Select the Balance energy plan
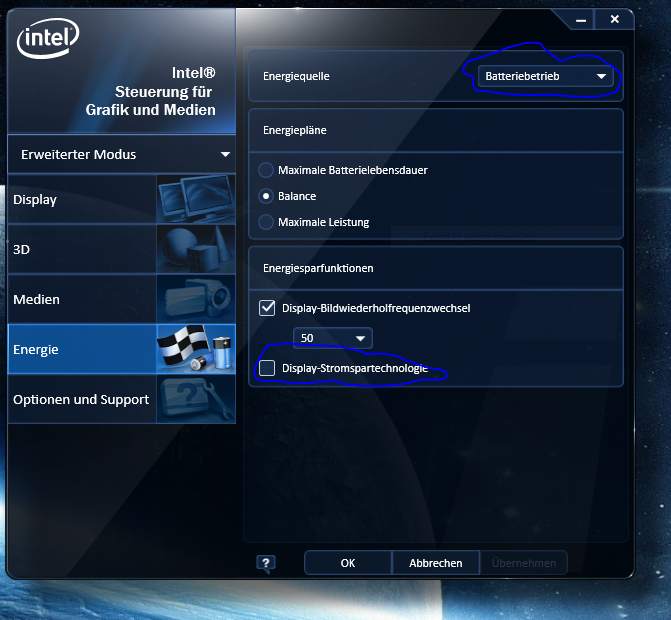 click(x=266, y=196)
